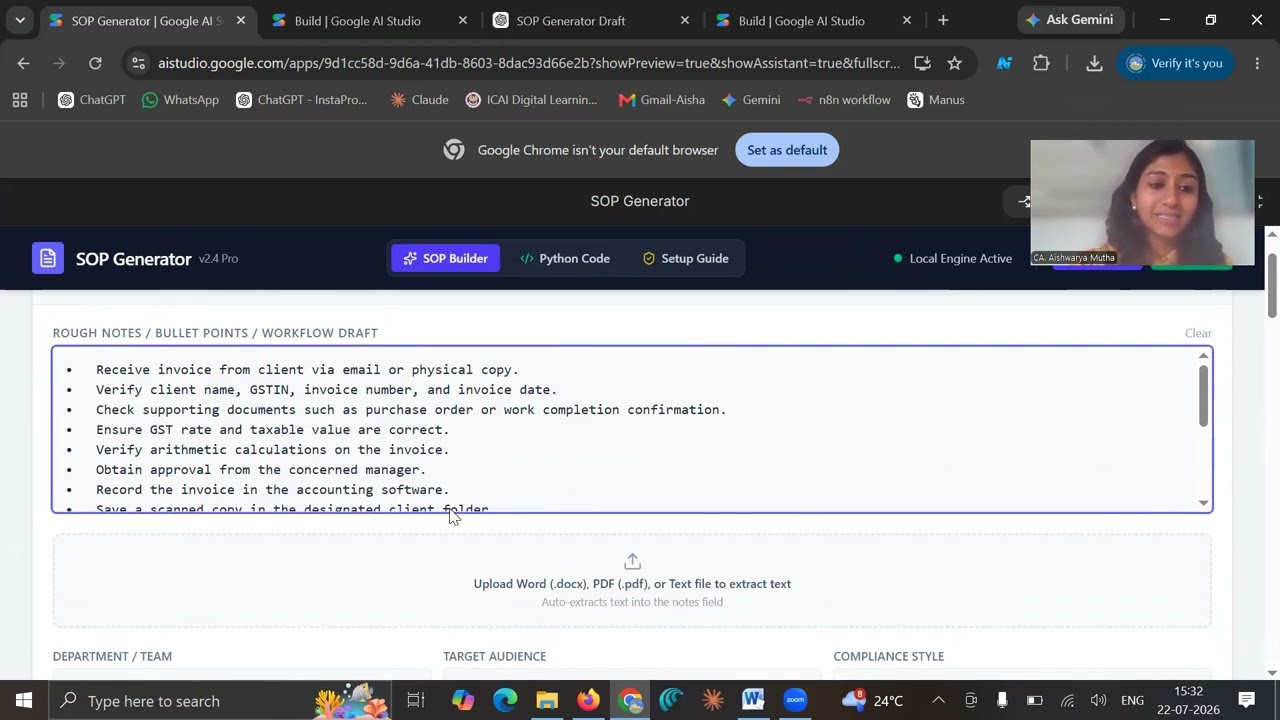Open the volume speaker tray icon
Image resolution: width=1280 pixels, height=720 pixels.
[x=1099, y=700]
